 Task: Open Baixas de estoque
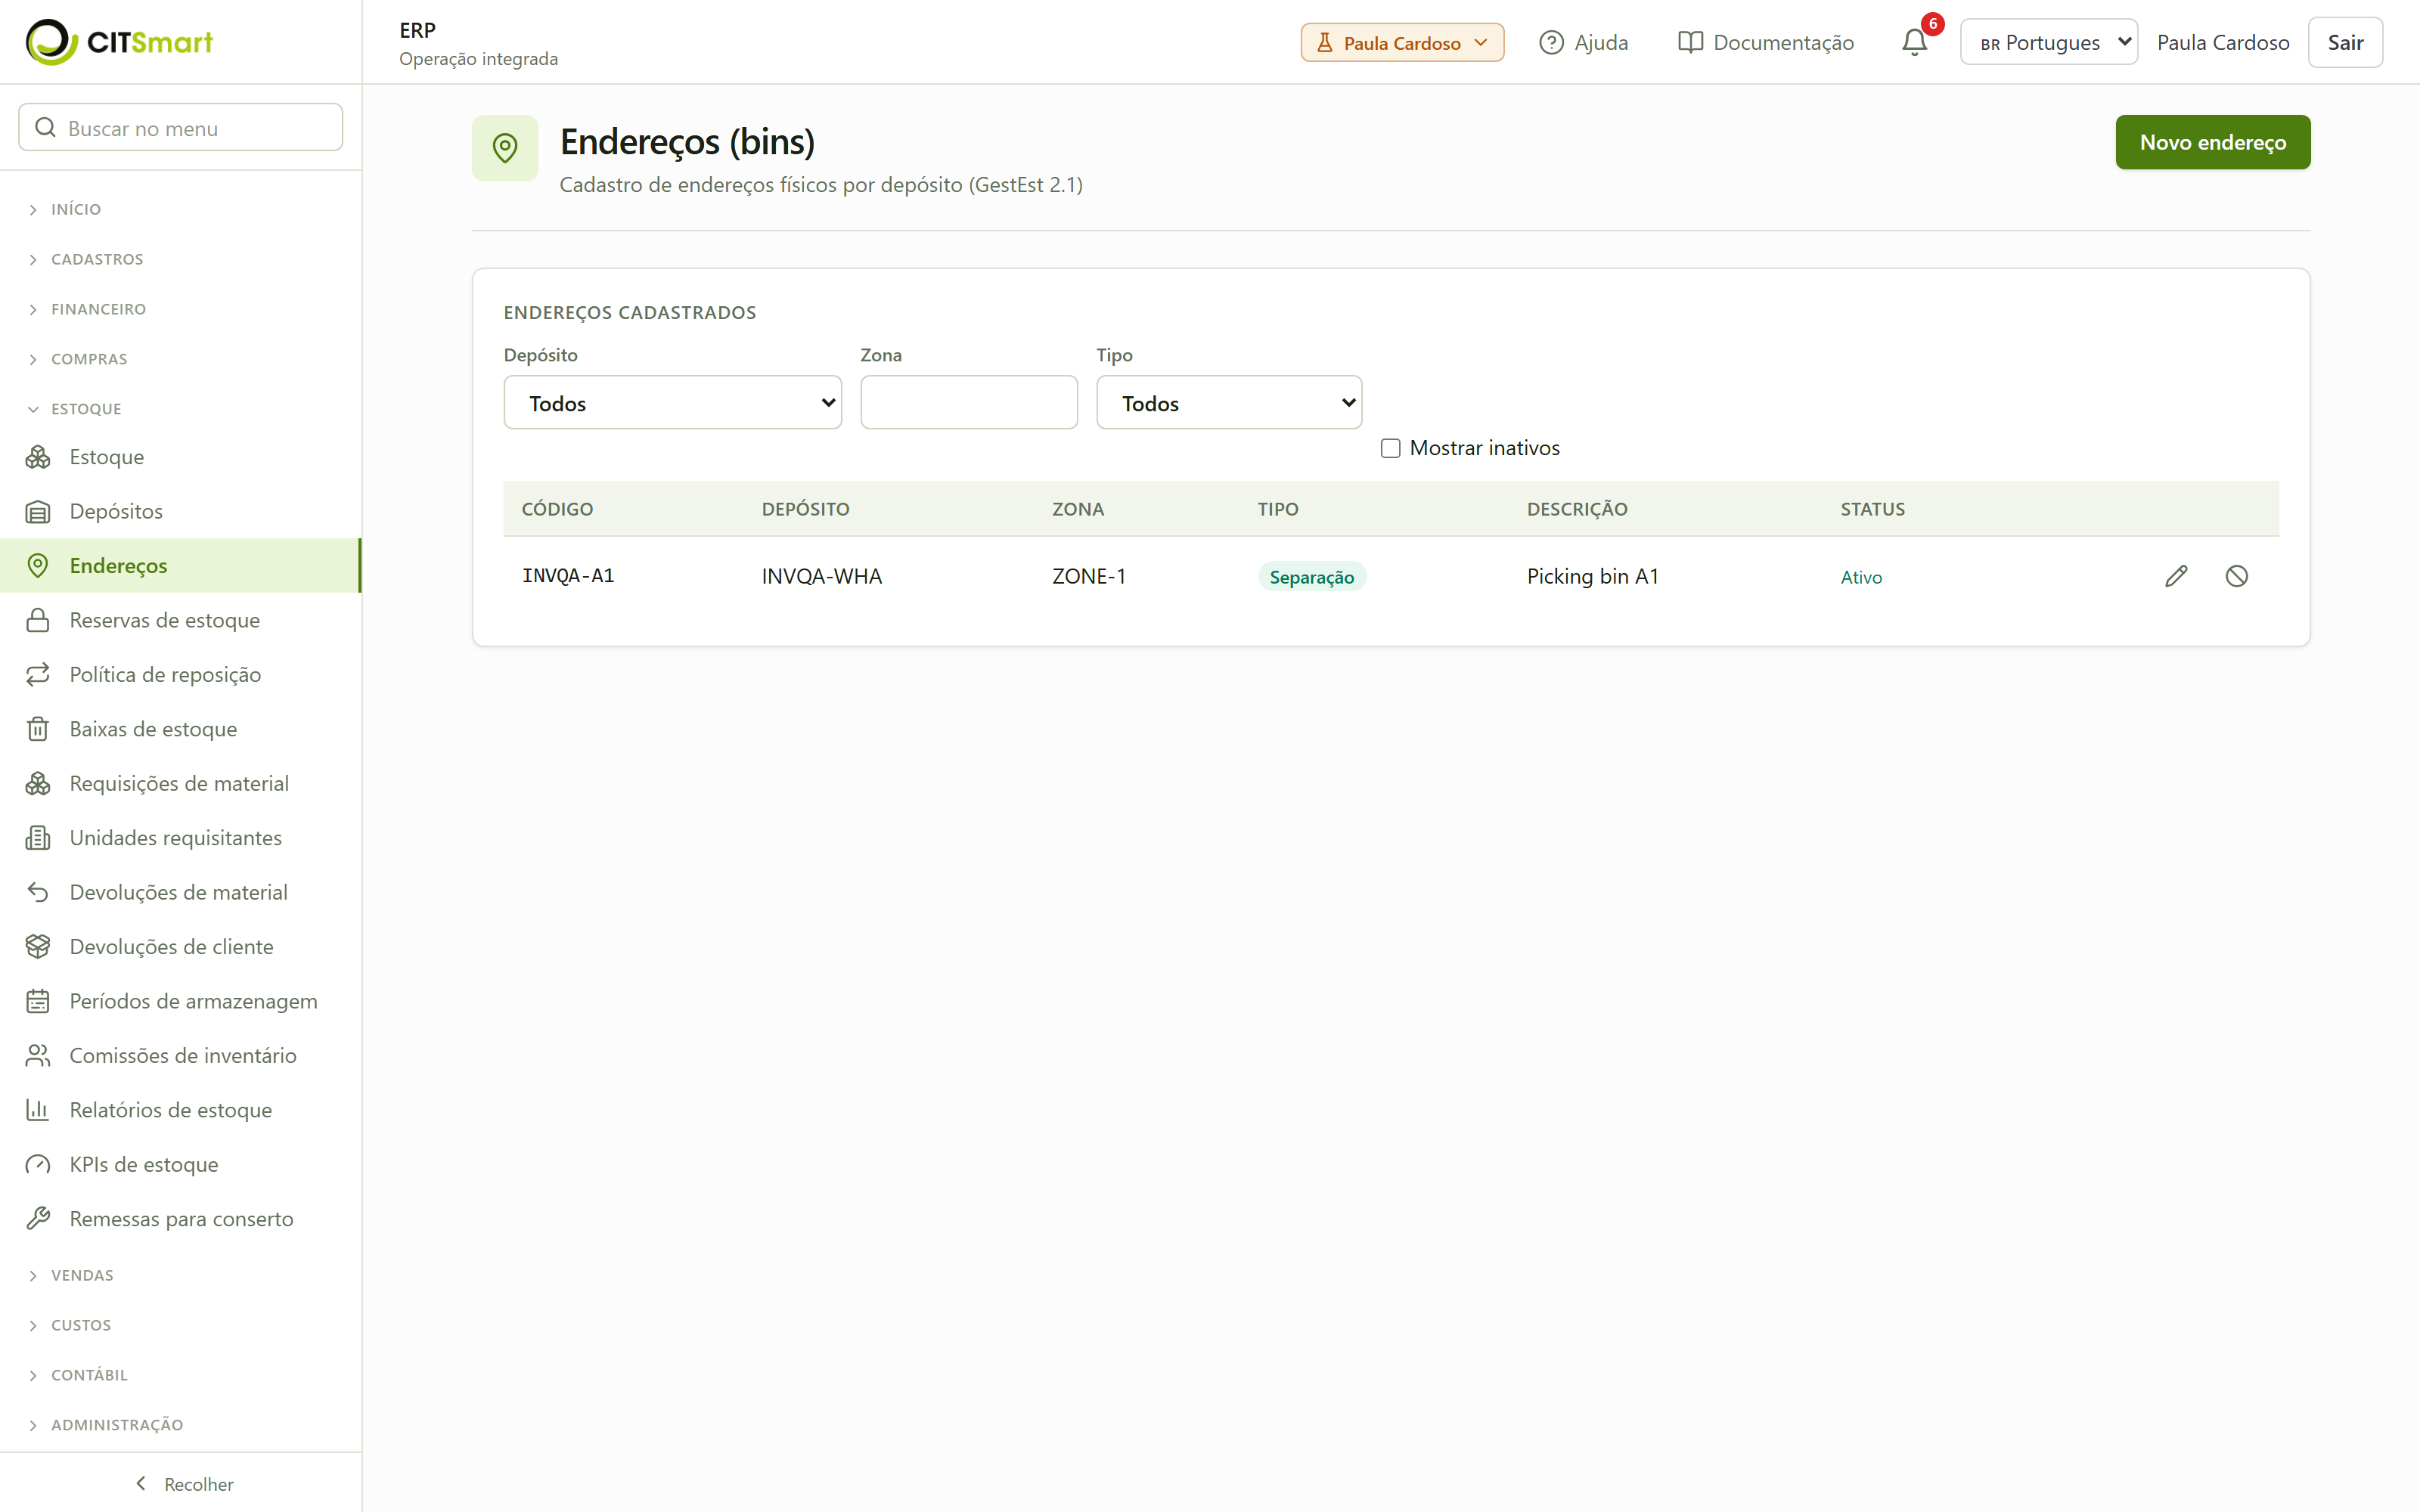[181, 729]
